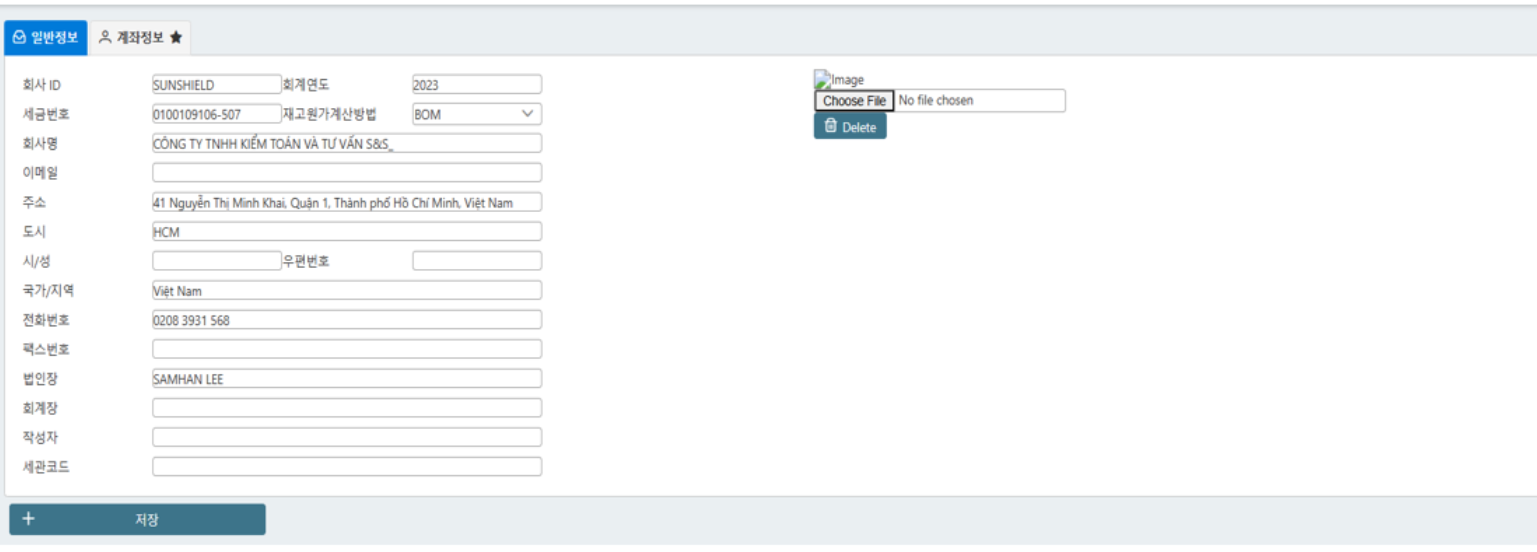The height and width of the screenshot is (552, 1537).
Task: Click the person icon on 계좌정보 tab
Action: tap(105, 37)
